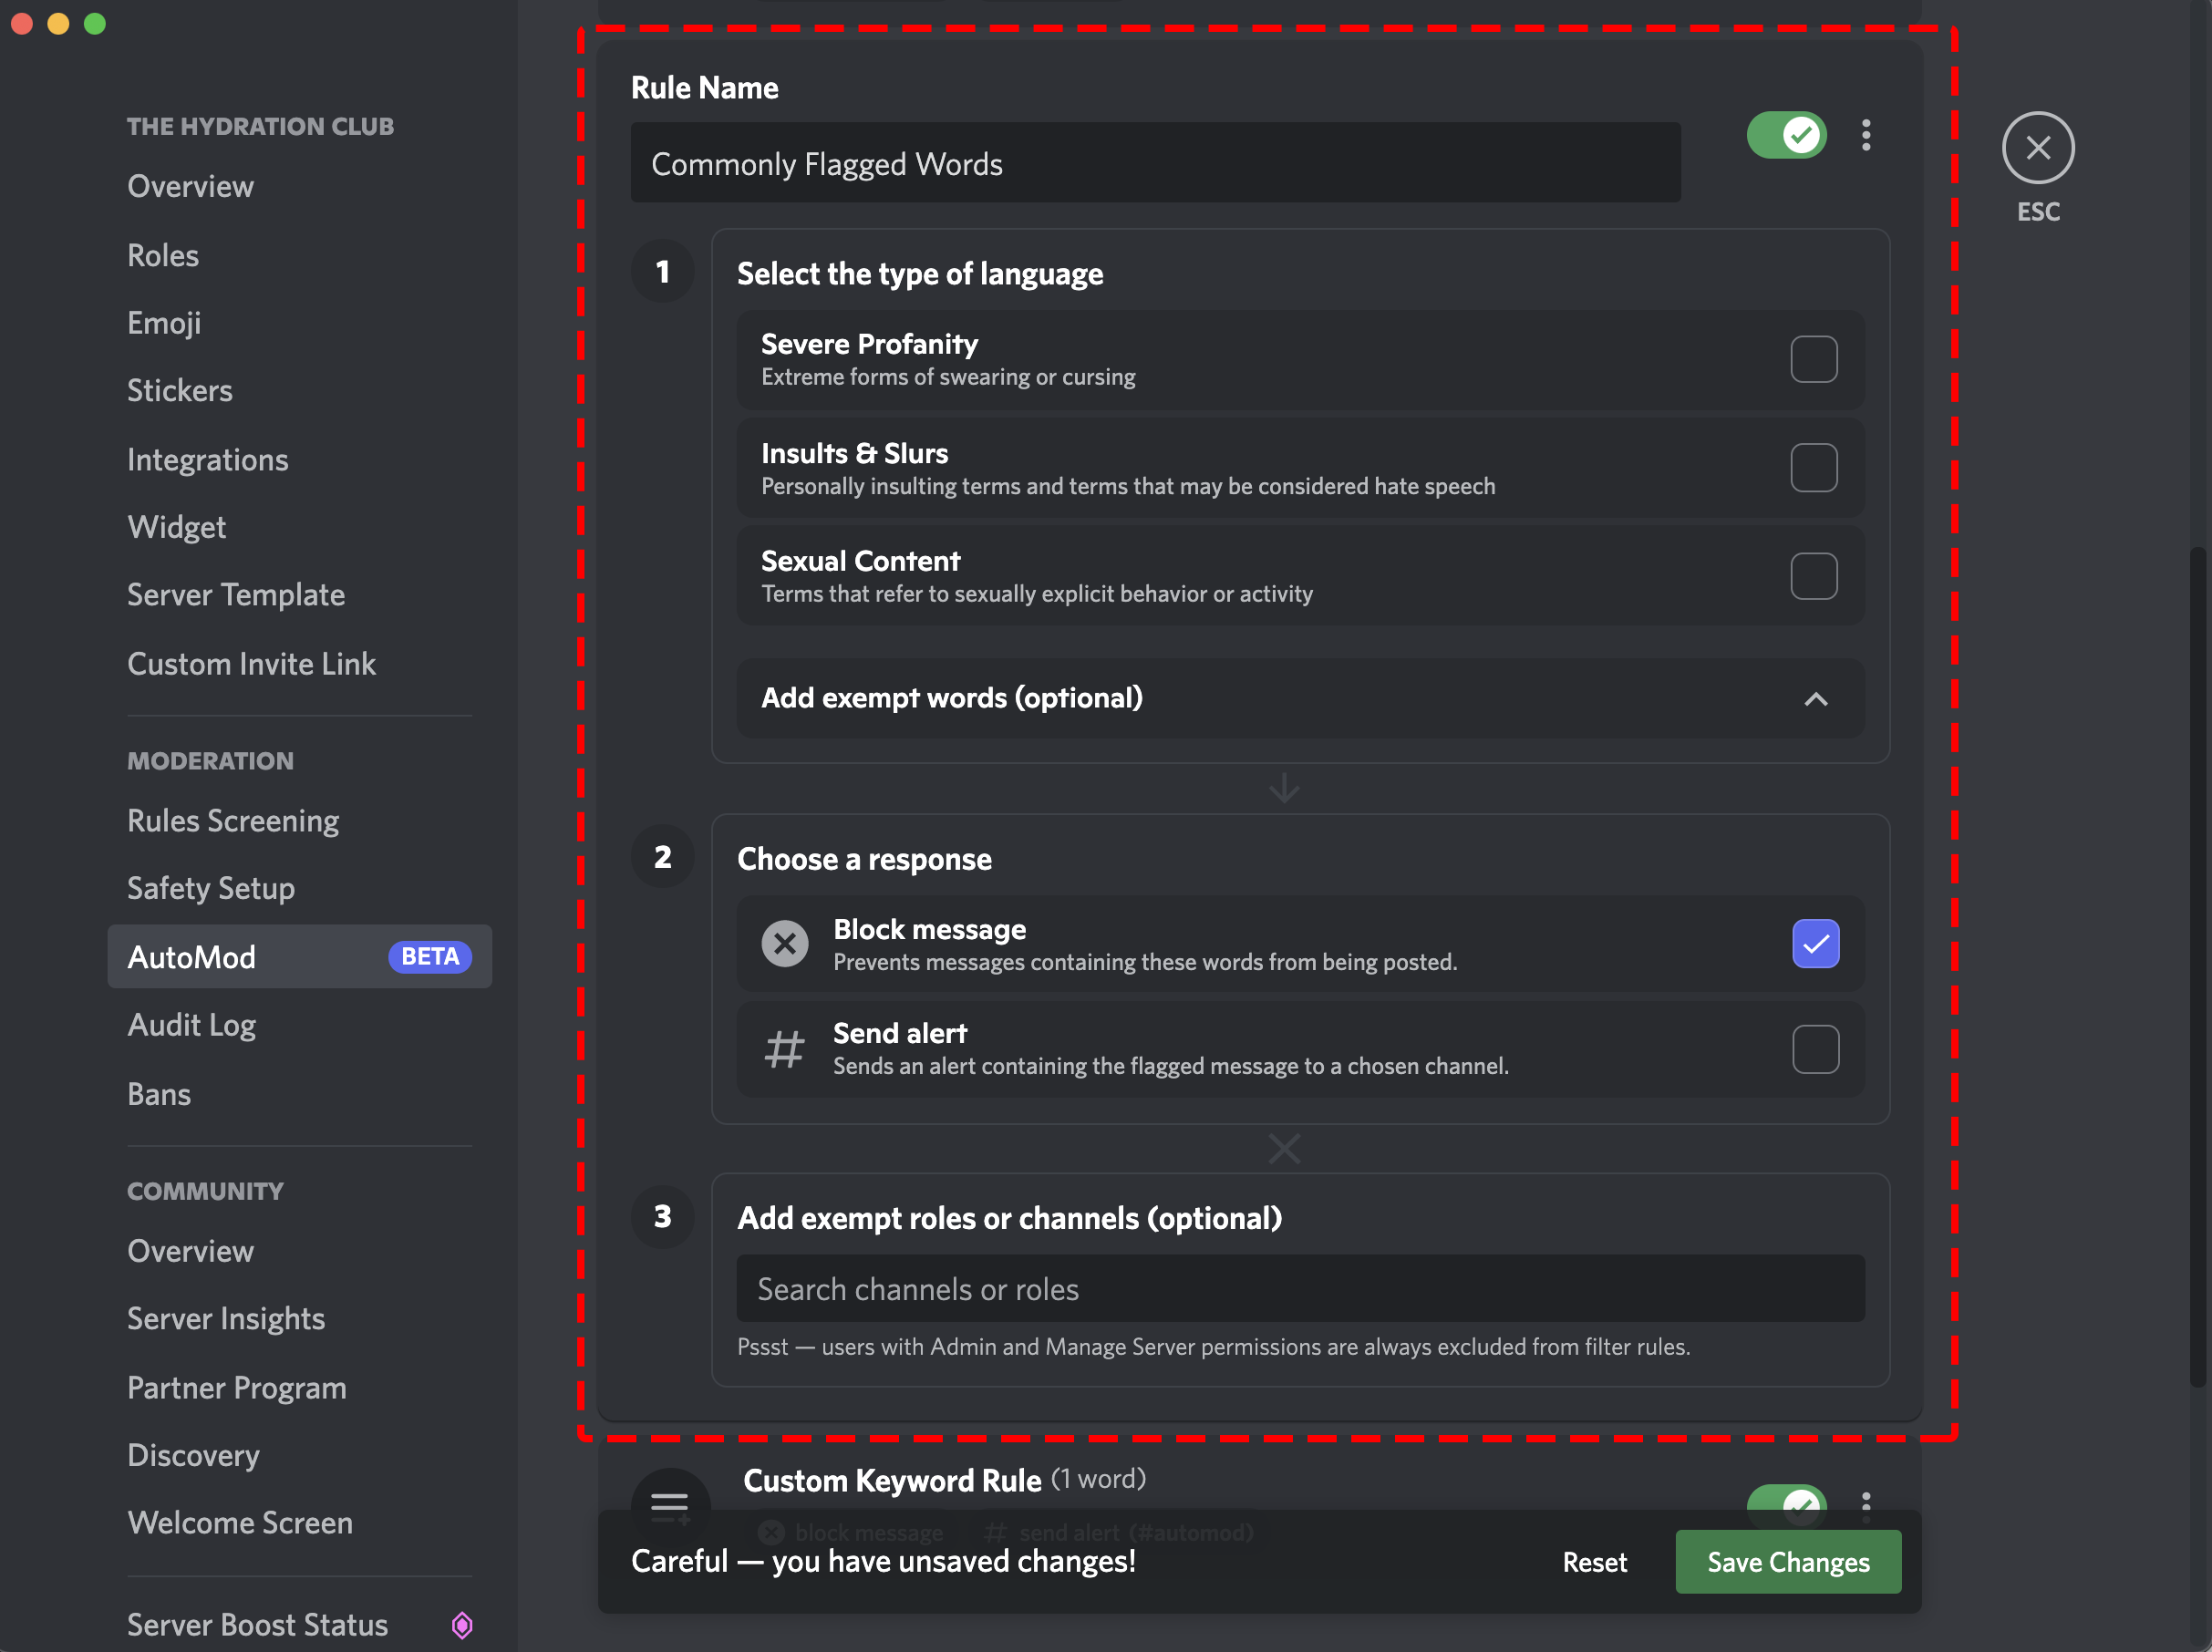Click the Insults & Slurs row label
The image size is (2212, 1652).
point(854,453)
